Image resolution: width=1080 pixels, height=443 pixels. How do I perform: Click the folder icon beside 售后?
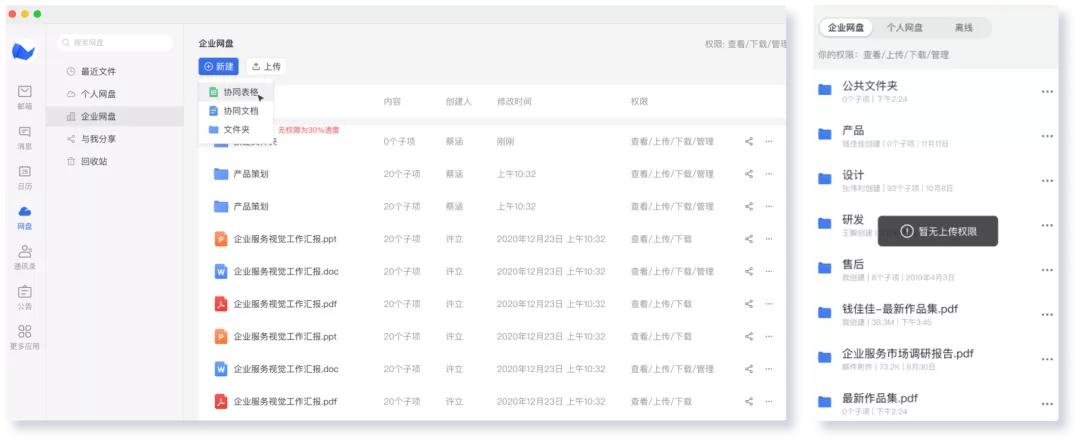(x=824, y=268)
